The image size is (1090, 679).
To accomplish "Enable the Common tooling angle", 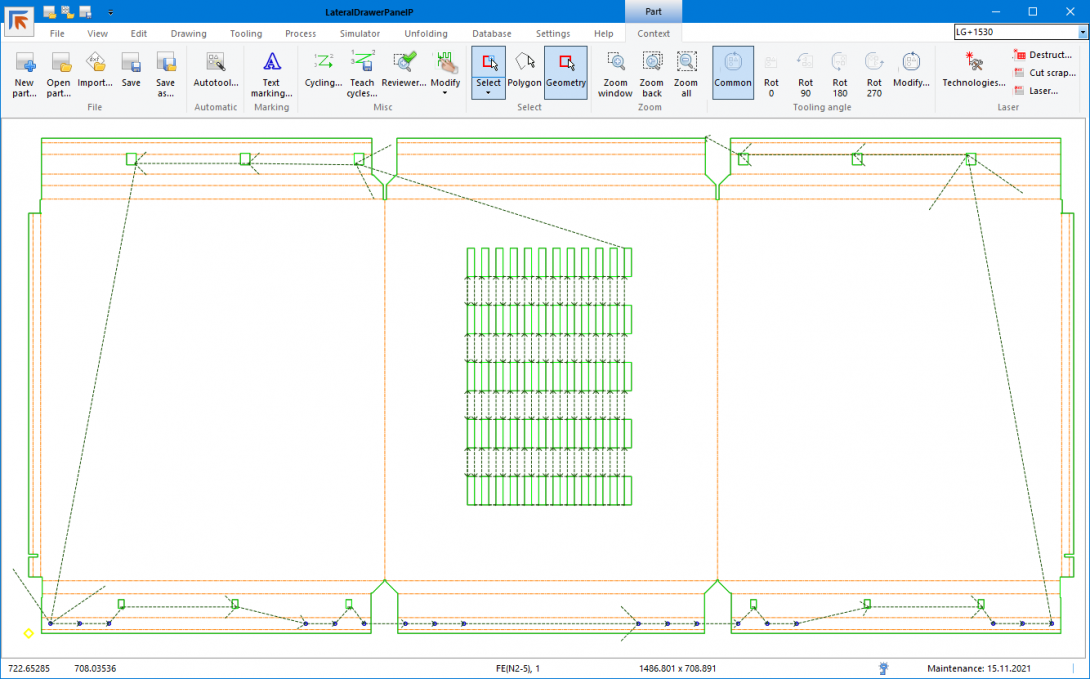I will tap(733, 72).
